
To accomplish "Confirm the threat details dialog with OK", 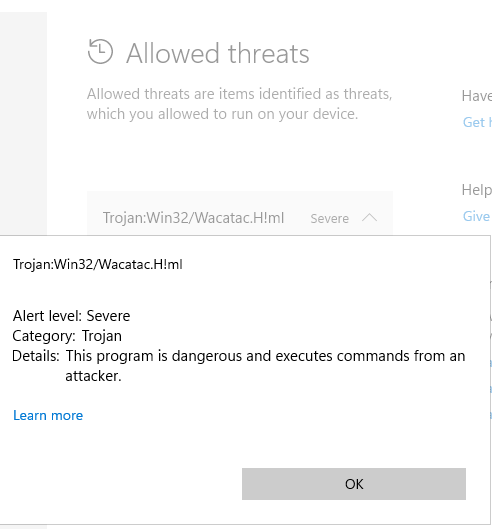I will pyautogui.click(x=354, y=484).
